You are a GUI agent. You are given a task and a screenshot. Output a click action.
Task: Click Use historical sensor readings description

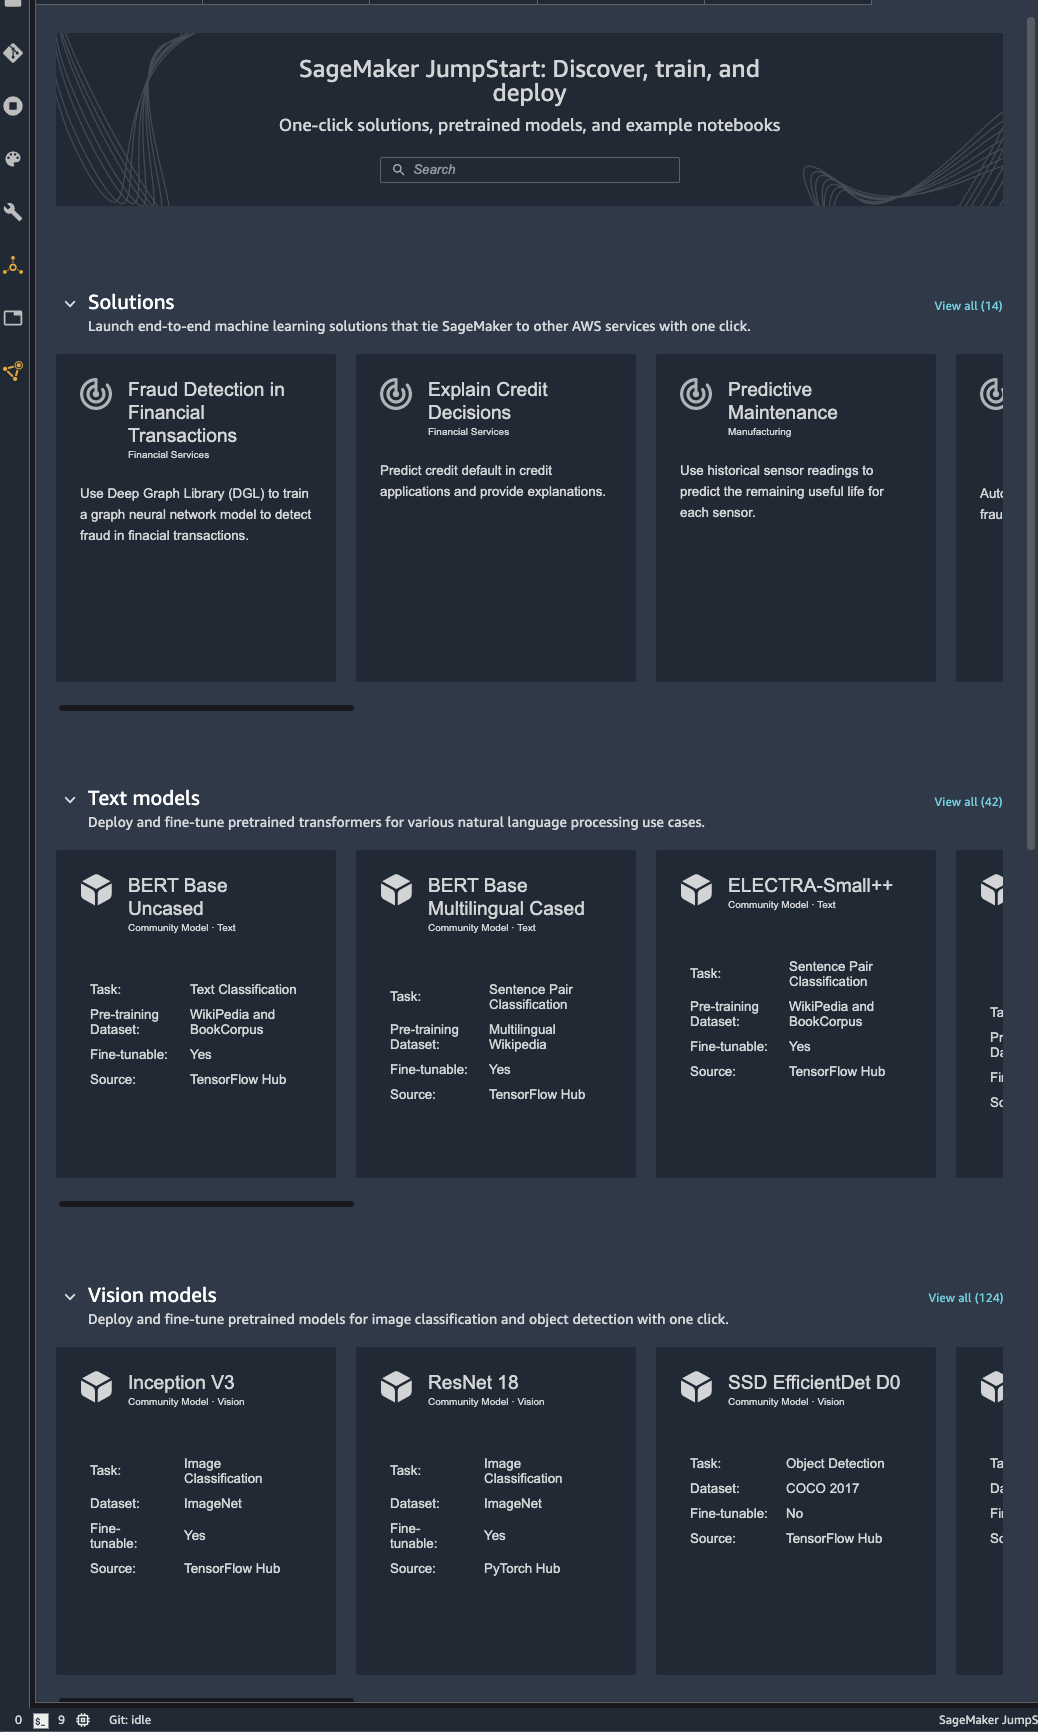[782, 492]
